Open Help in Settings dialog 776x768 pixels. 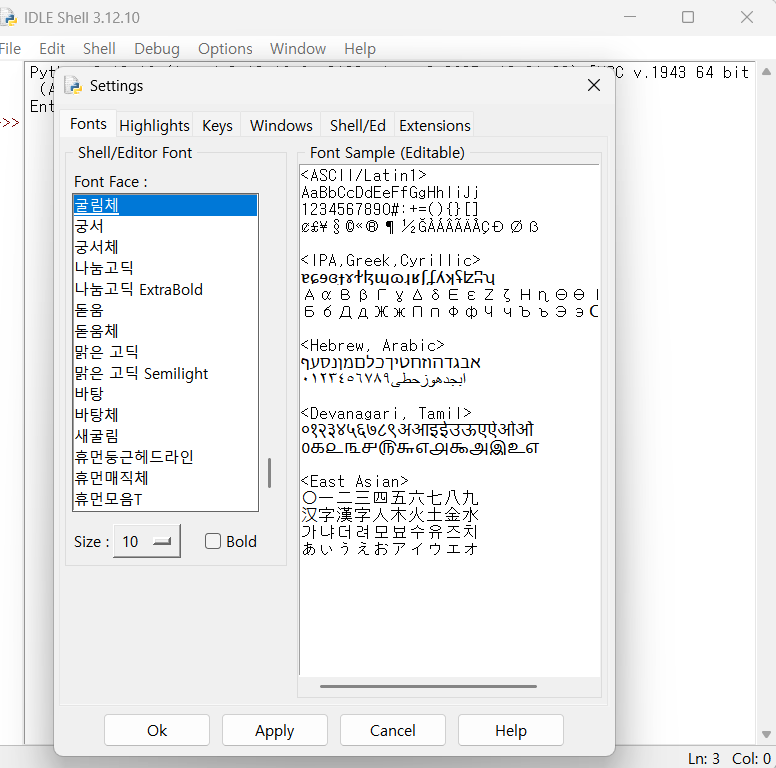(511, 730)
